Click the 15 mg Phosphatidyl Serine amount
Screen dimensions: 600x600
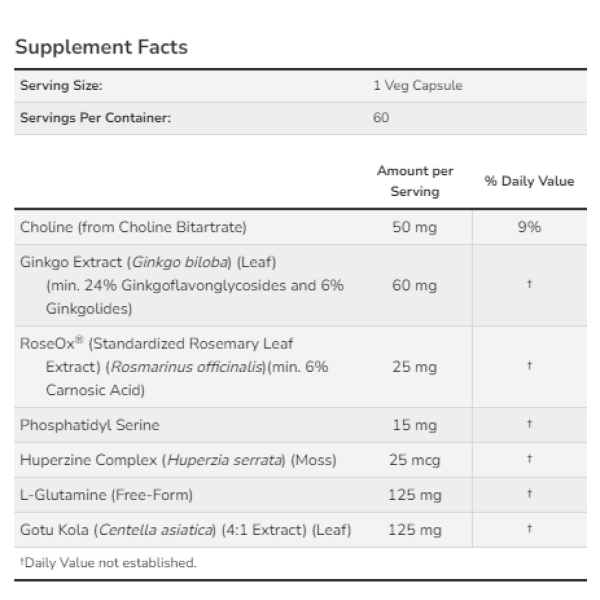pos(415,425)
